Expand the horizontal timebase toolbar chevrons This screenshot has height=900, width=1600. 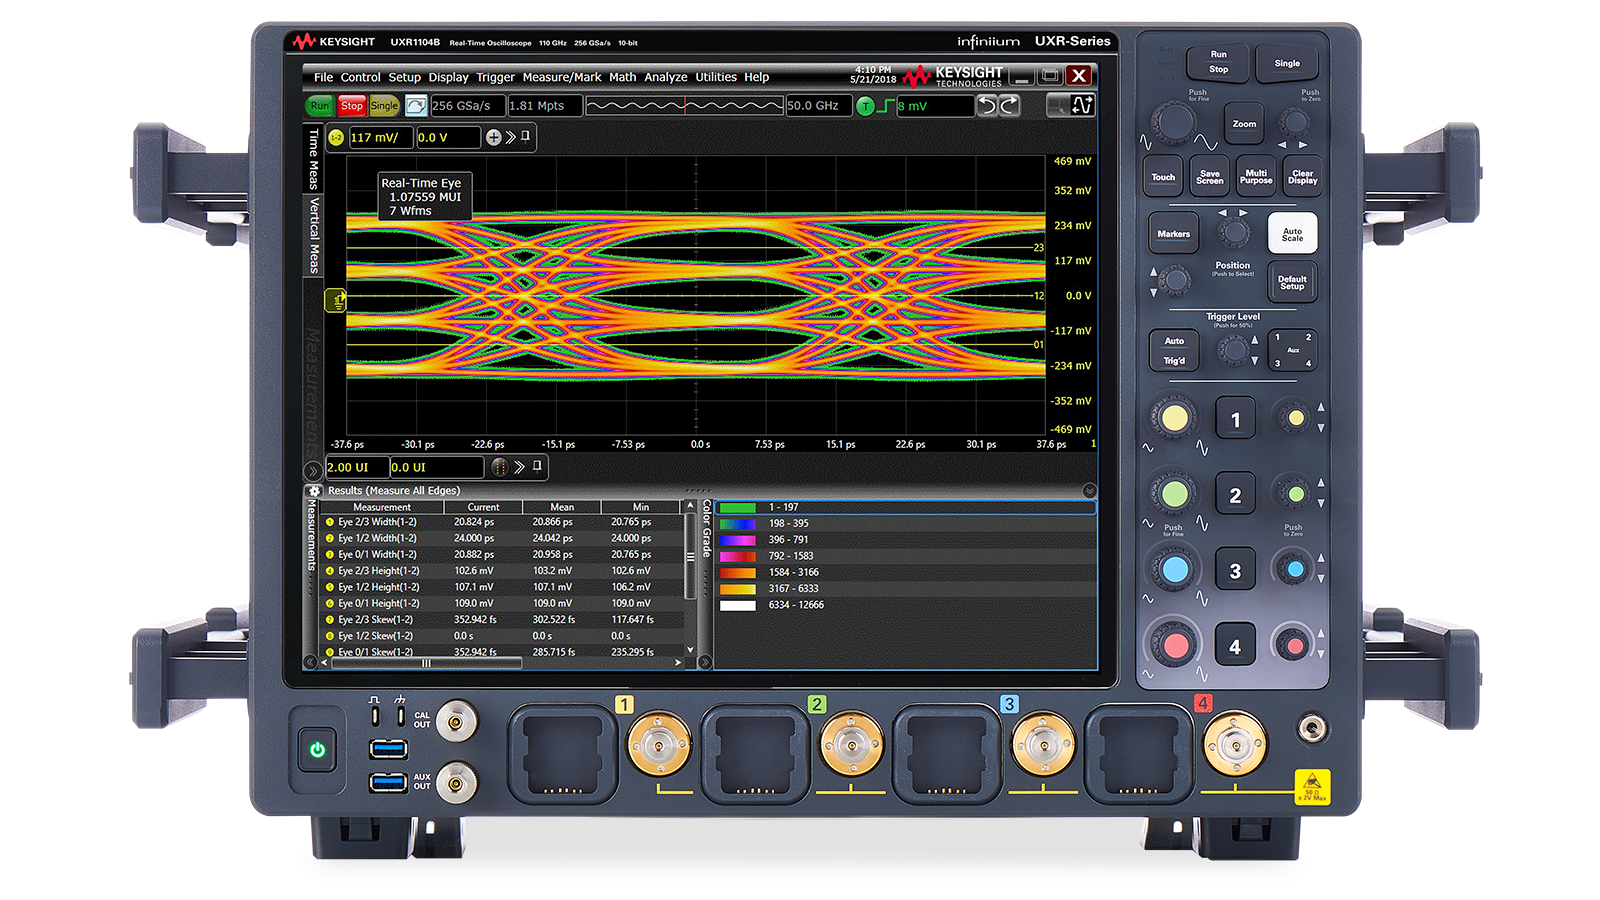(519, 467)
